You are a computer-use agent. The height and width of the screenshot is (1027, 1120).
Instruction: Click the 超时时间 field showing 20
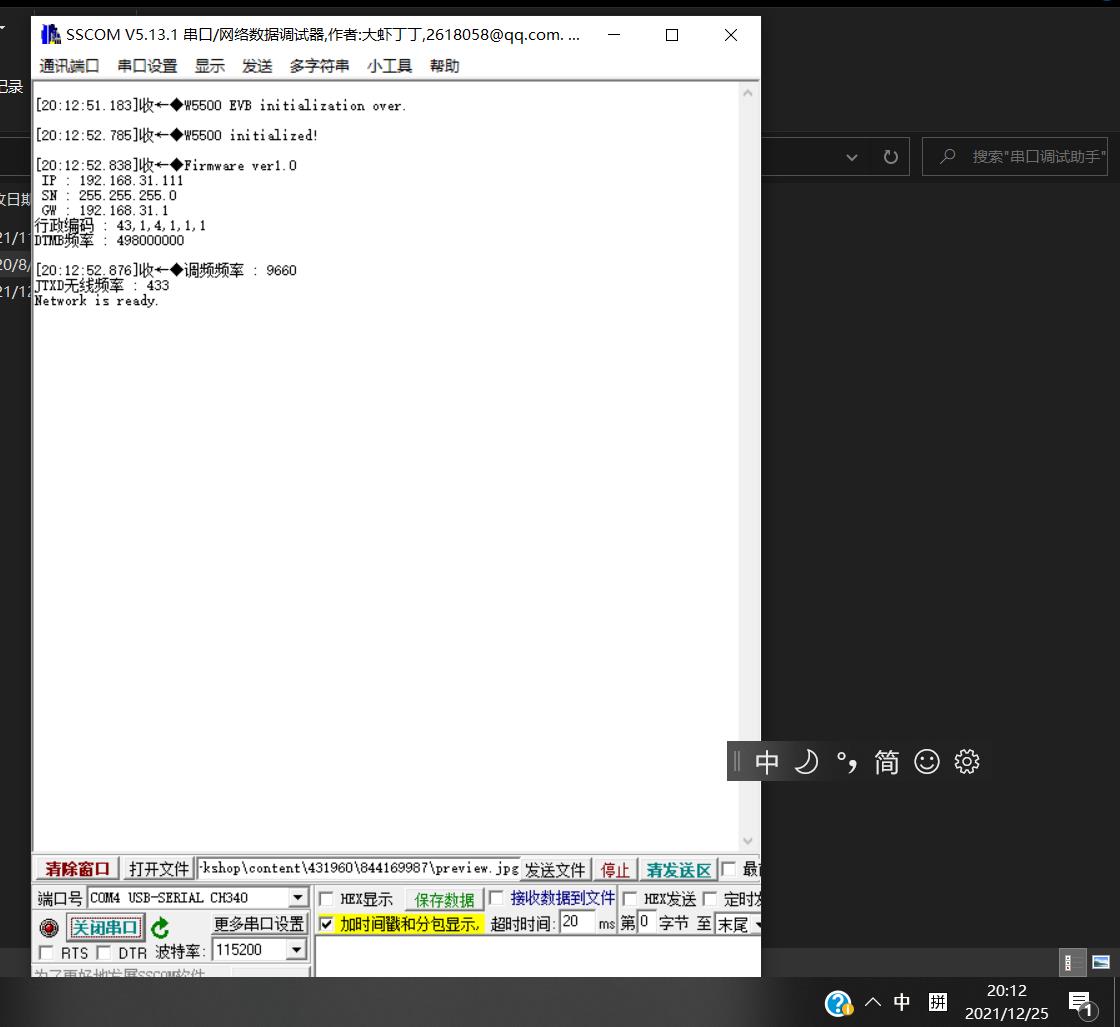pyautogui.click(x=577, y=922)
